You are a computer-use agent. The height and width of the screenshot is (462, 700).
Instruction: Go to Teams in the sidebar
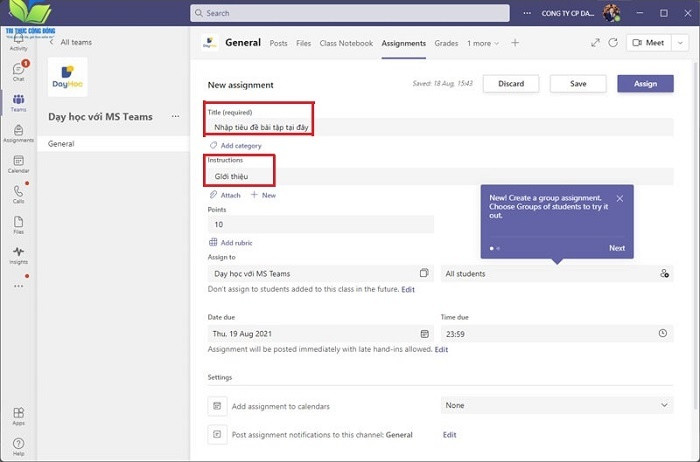(x=18, y=102)
